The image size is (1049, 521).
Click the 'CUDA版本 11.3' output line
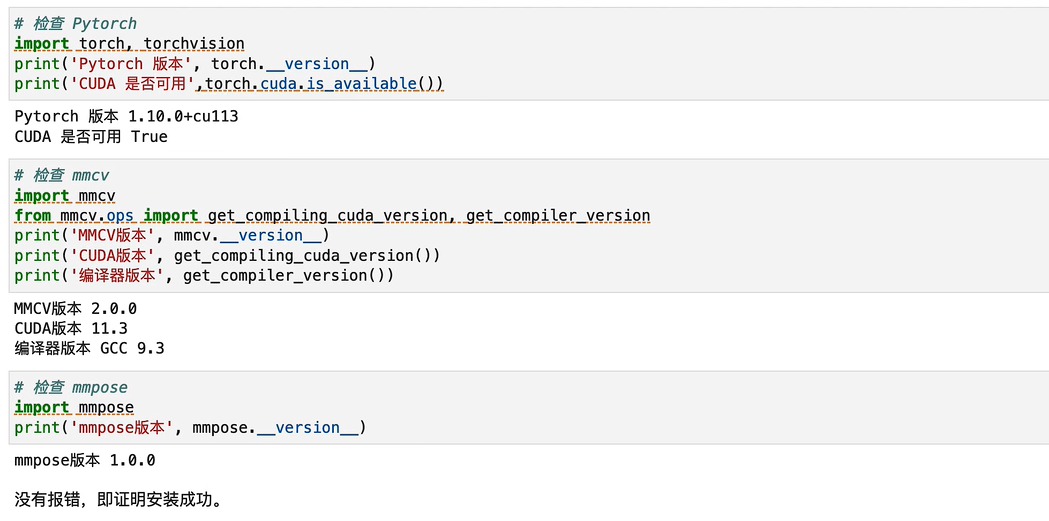coord(71,329)
